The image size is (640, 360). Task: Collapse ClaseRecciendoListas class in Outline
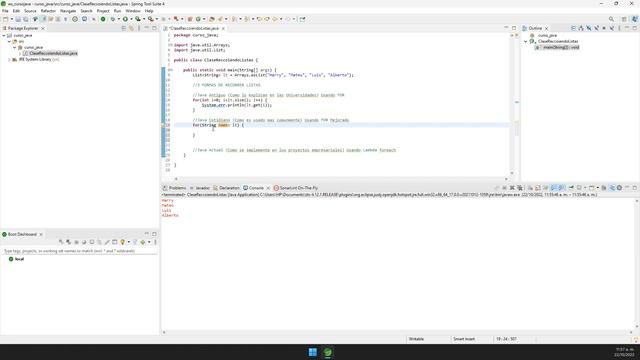click(x=526, y=41)
